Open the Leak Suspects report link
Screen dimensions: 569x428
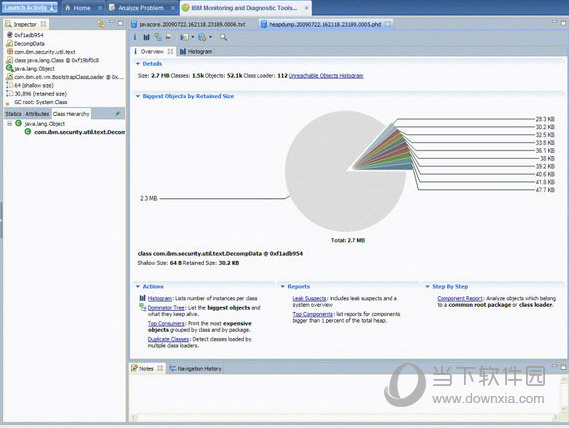(310, 298)
